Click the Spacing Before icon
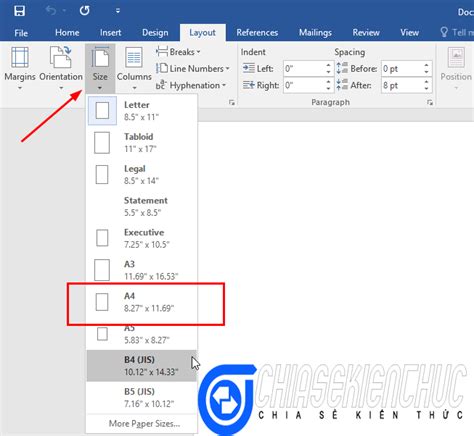 pos(342,68)
